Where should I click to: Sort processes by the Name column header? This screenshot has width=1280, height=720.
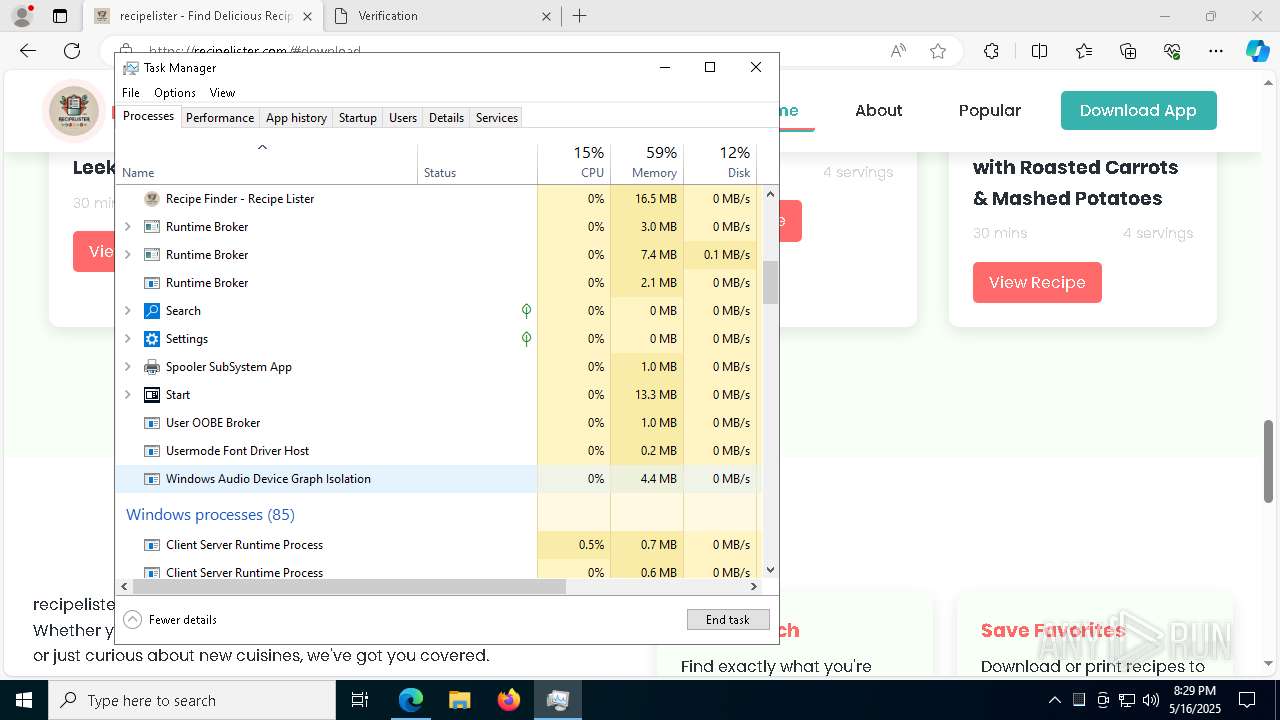268,164
